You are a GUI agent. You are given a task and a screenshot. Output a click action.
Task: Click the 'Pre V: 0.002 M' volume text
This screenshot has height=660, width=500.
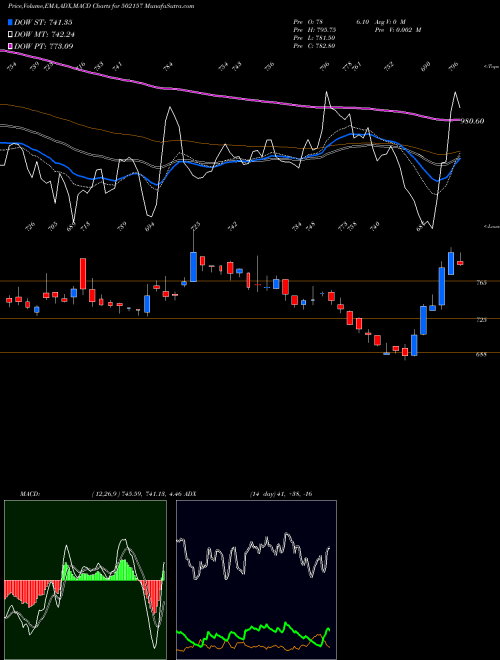pyautogui.click(x=398, y=30)
